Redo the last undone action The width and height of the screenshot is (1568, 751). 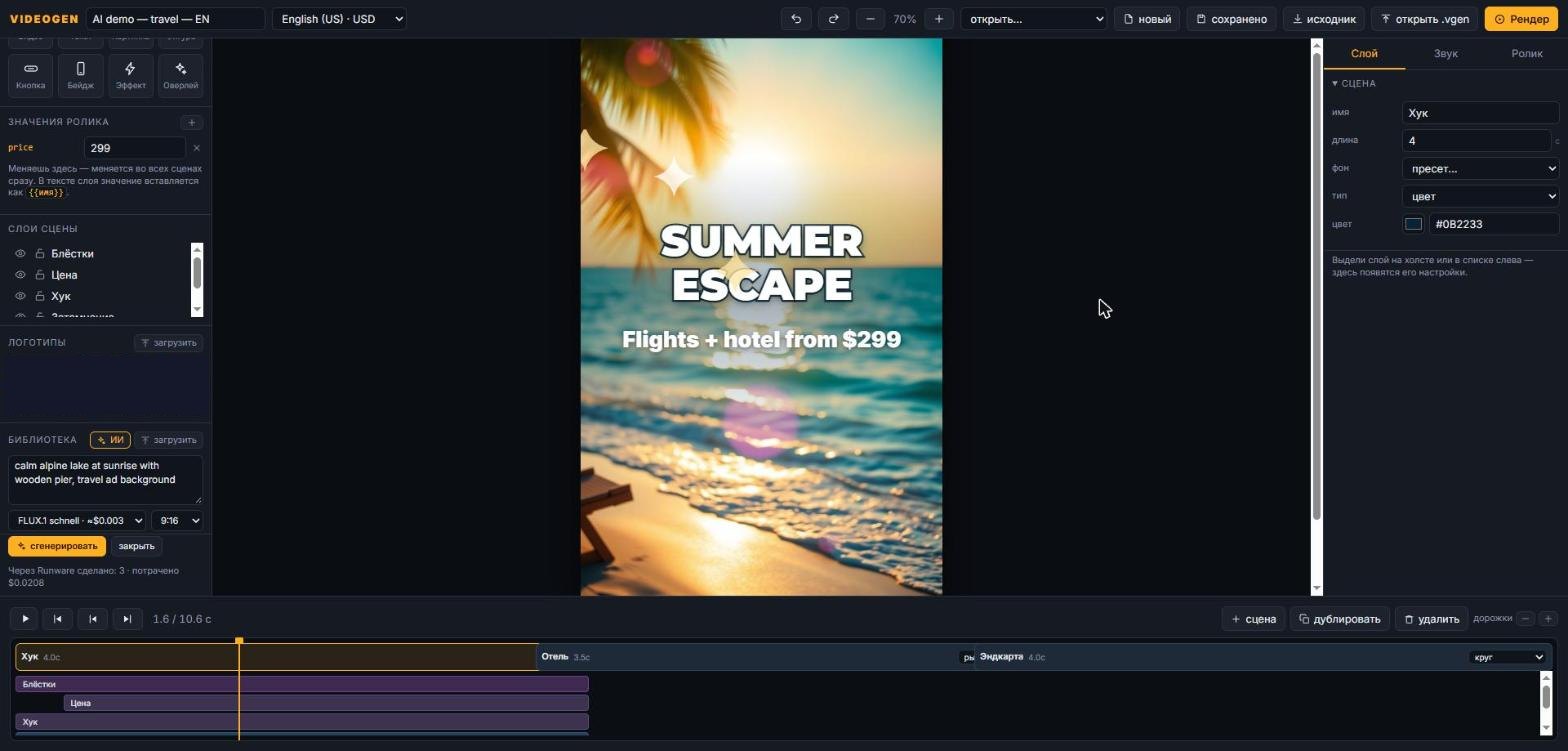(x=833, y=19)
